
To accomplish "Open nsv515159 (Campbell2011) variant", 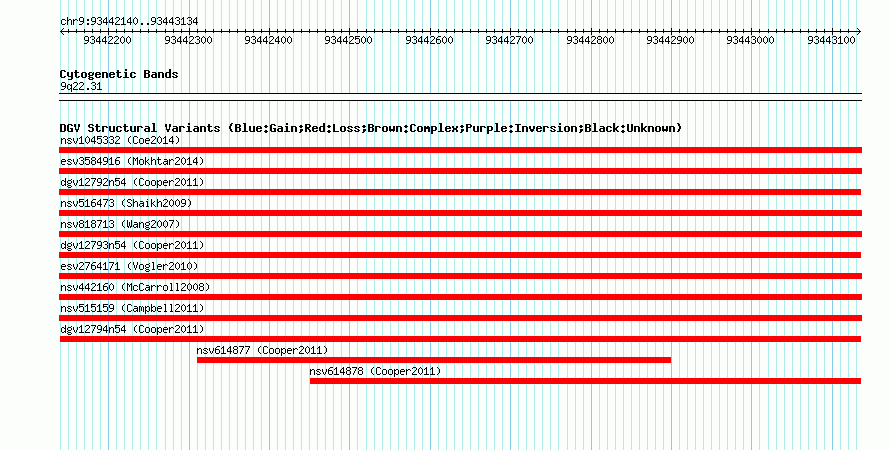I will point(132,308).
